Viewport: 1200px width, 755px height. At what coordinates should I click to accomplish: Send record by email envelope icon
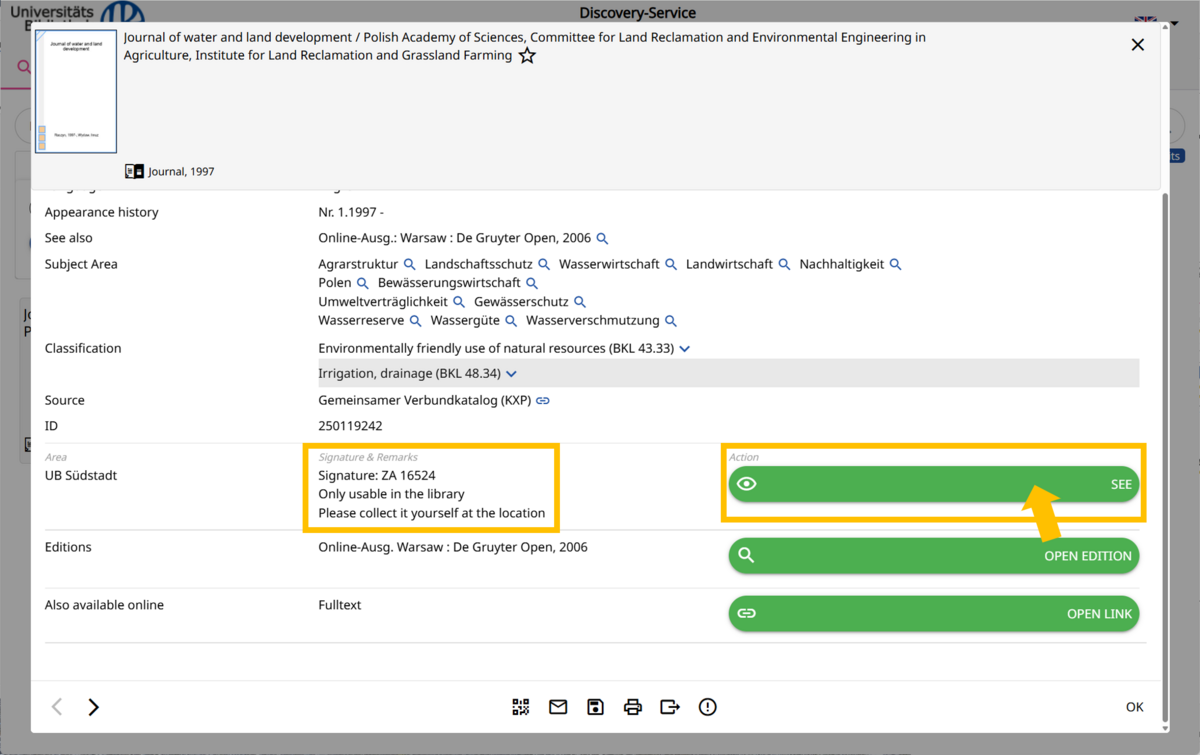pos(558,707)
